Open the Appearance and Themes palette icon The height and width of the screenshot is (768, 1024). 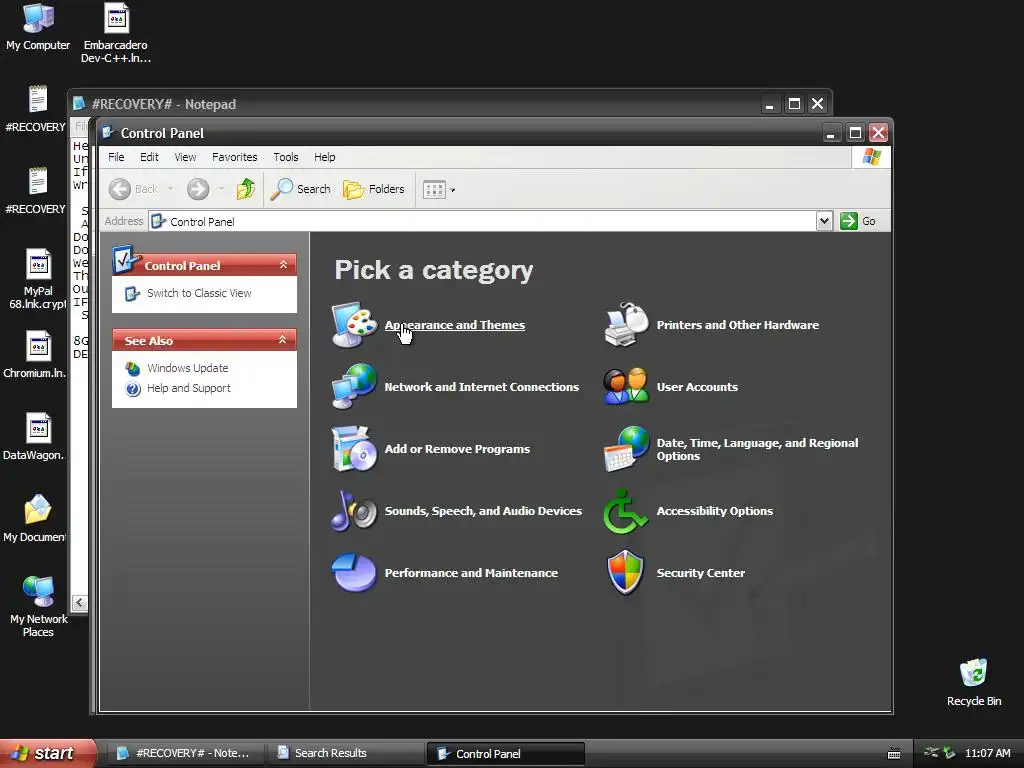pyautogui.click(x=354, y=325)
